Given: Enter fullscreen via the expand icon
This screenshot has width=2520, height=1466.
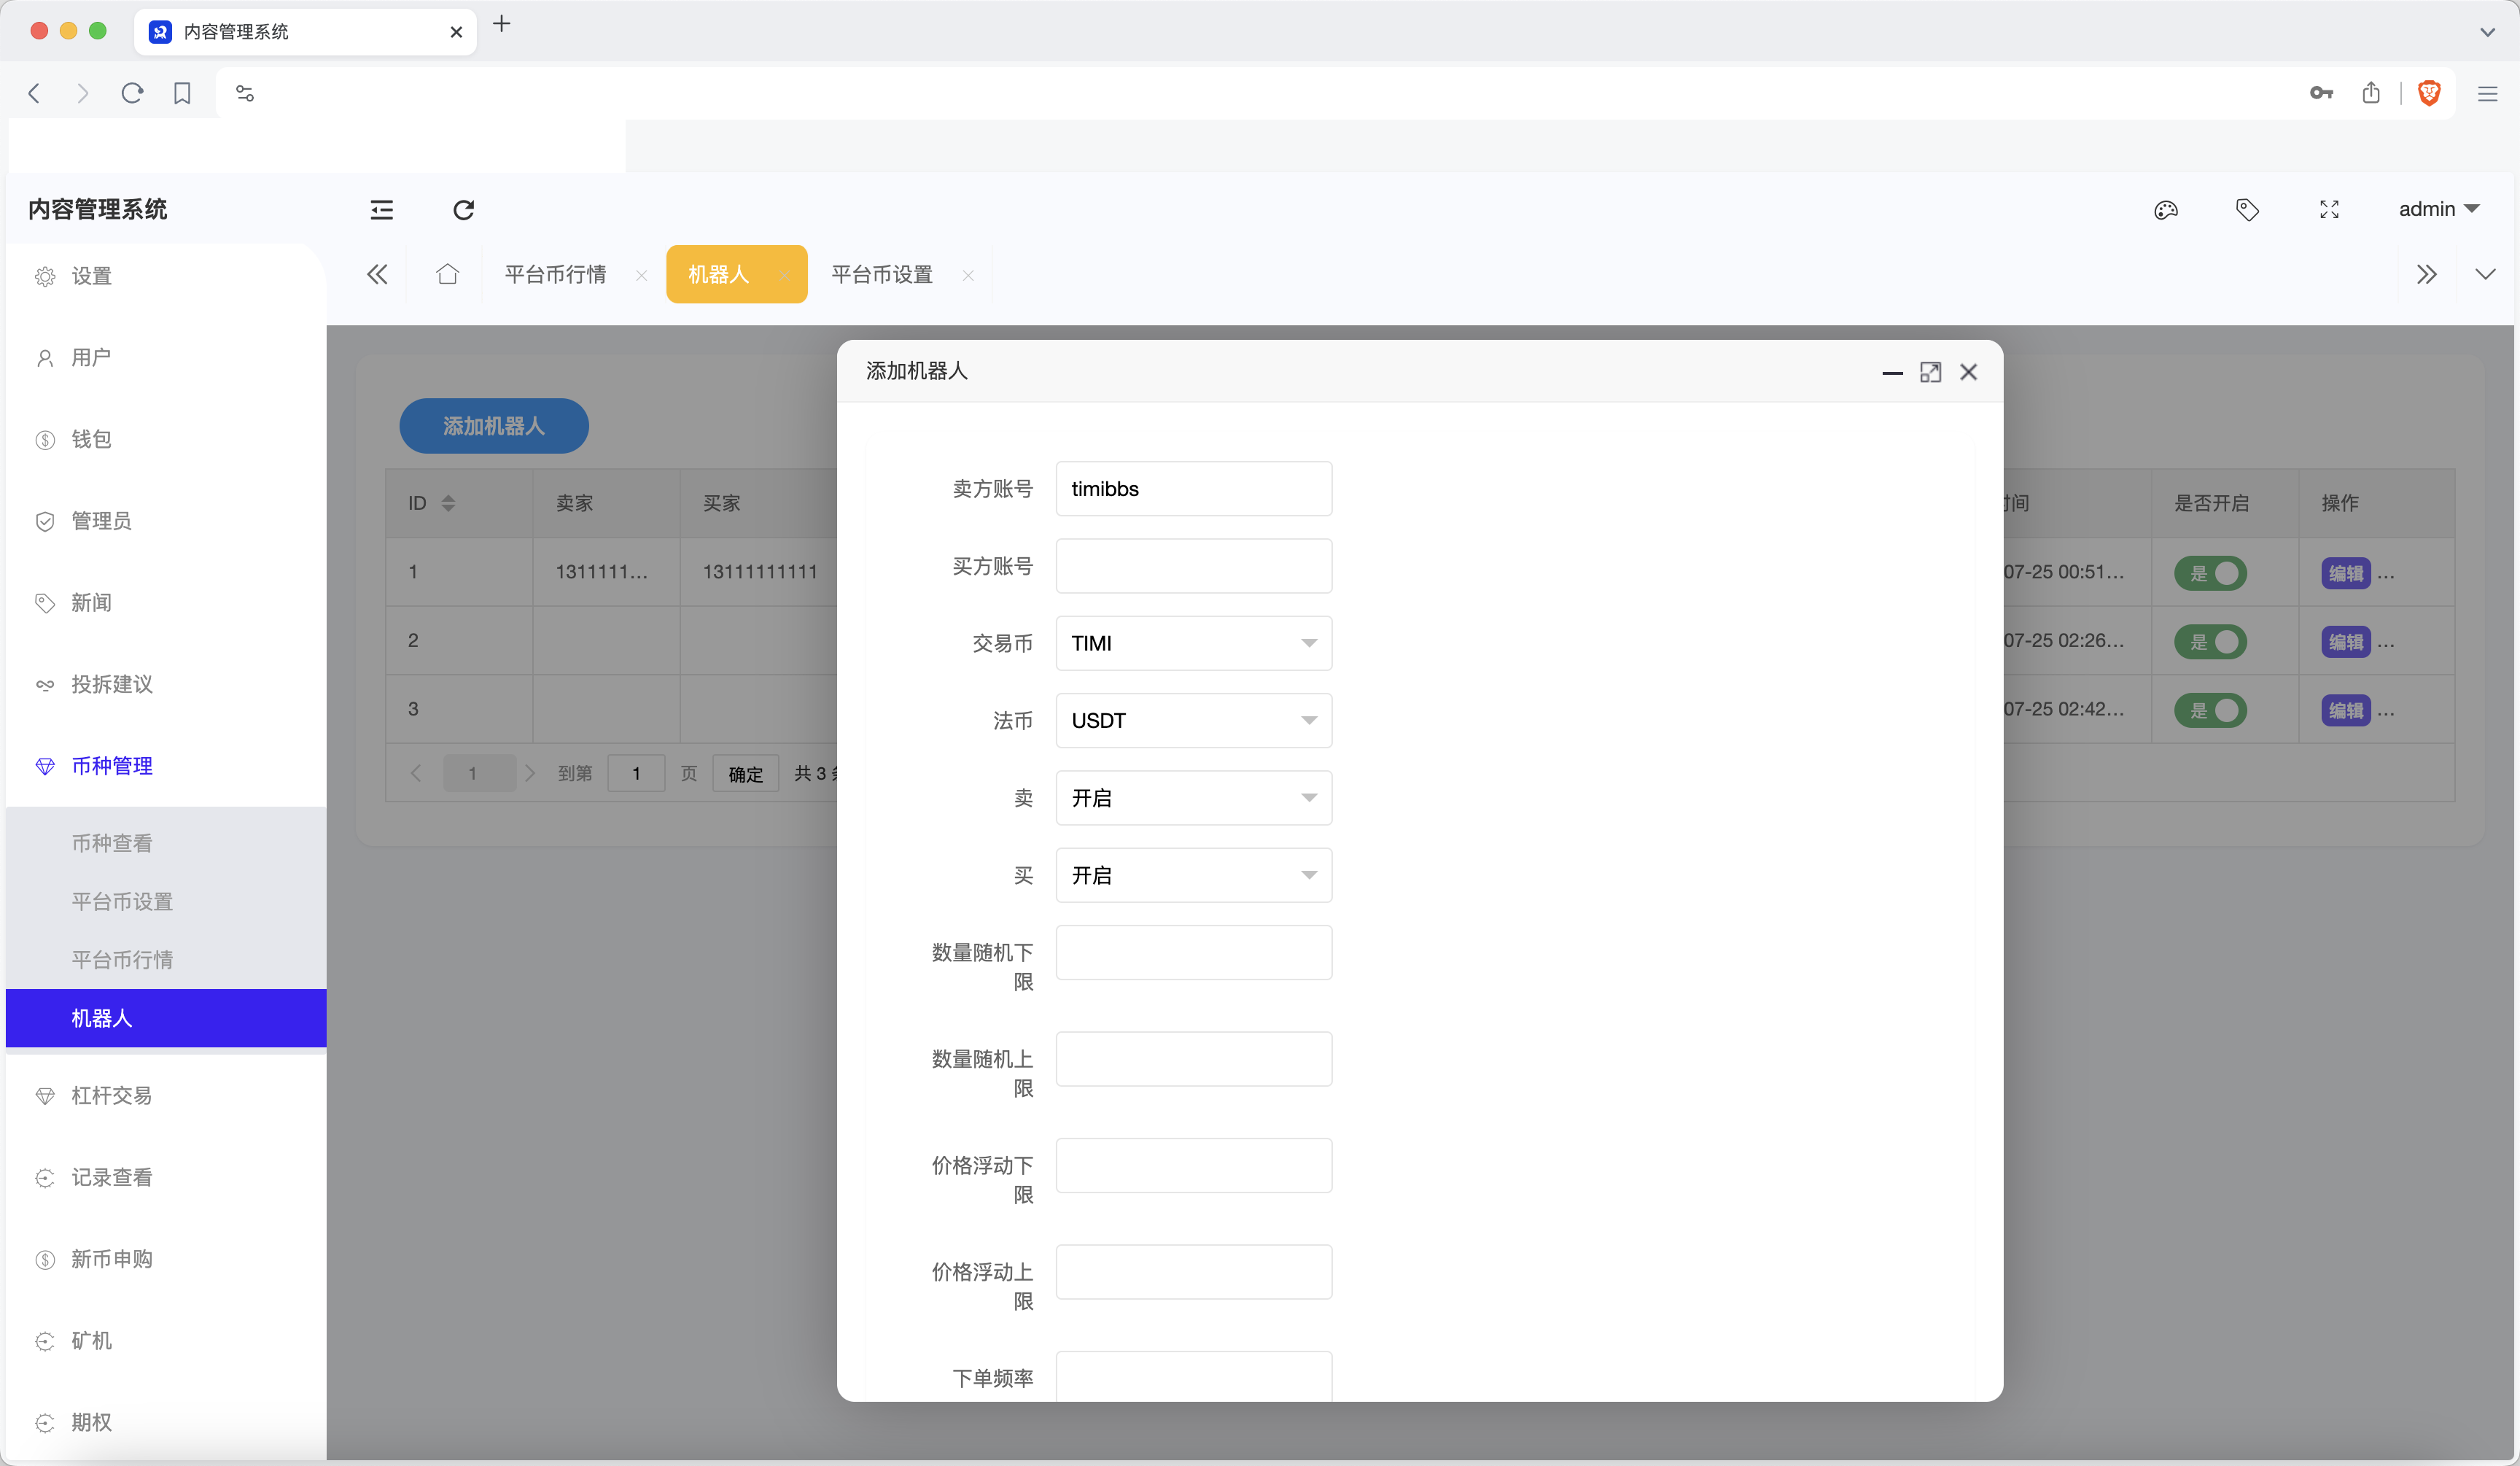Looking at the screenshot, I should click(x=2329, y=210).
